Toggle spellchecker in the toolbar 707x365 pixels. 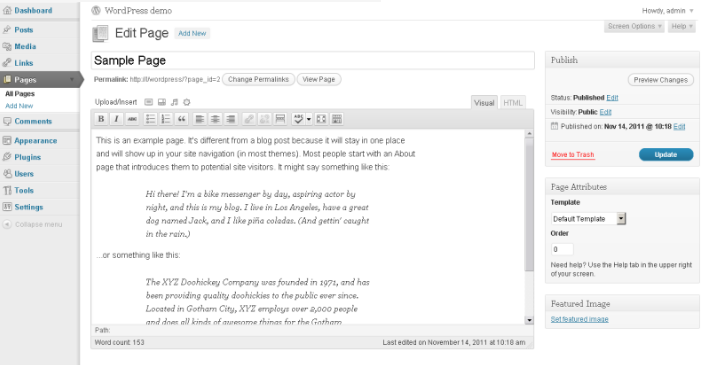298,119
